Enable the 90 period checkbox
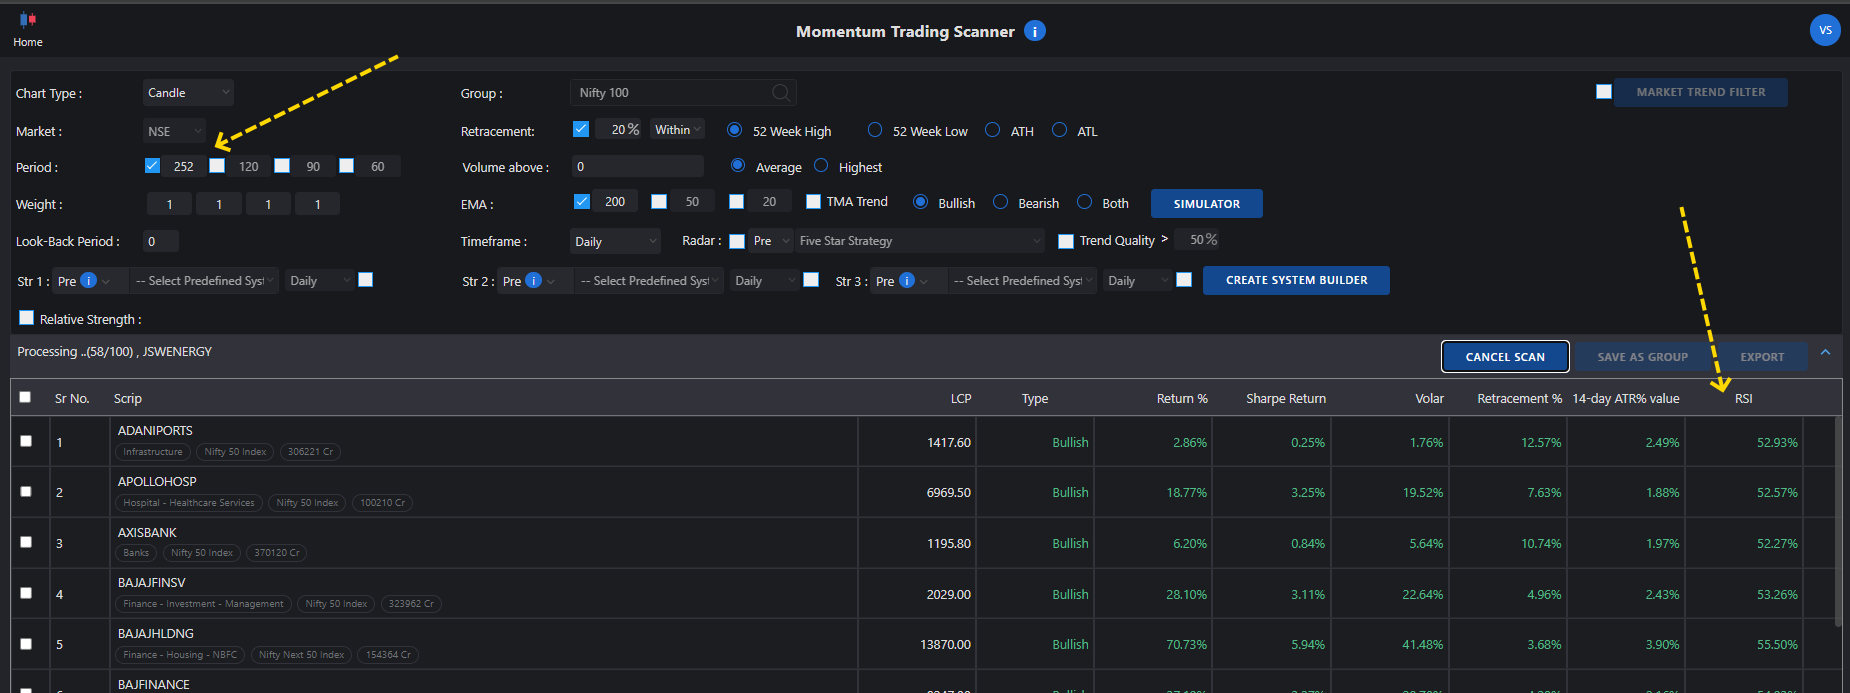This screenshot has height=693, width=1850. tap(282, 166)
